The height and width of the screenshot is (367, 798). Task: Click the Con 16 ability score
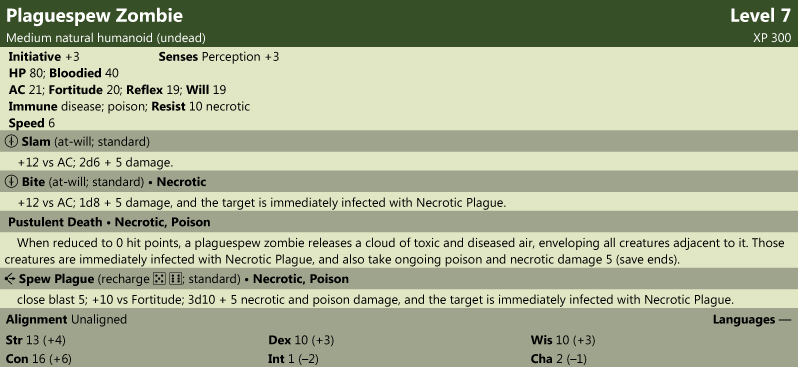tap(39, 359)
